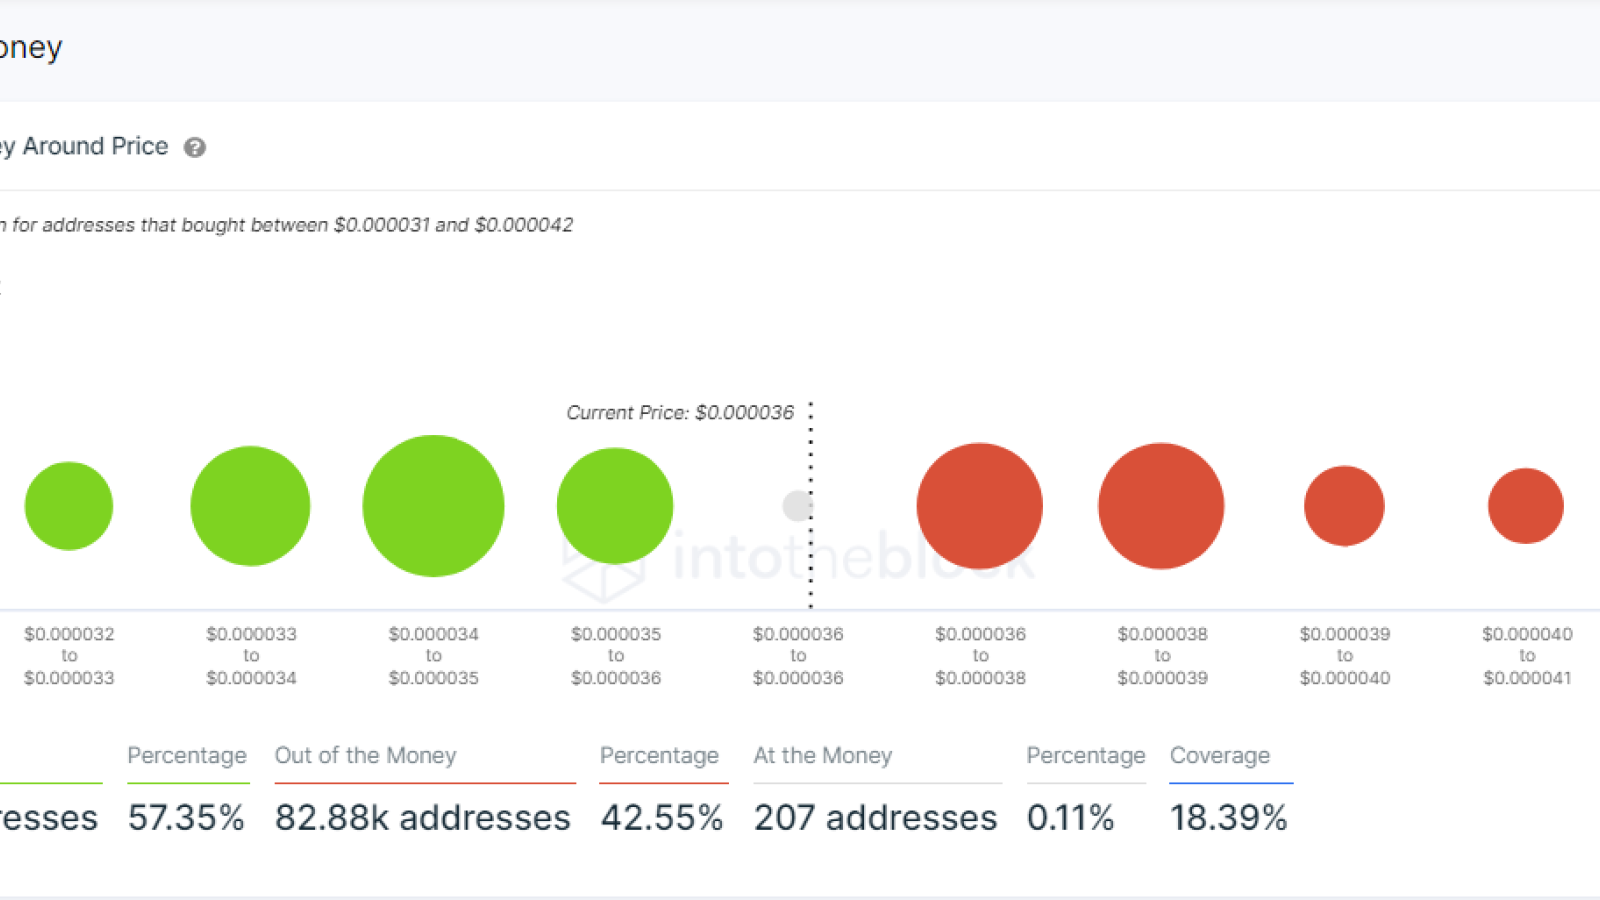This screenshot has width=1600, height=900.
Task: Click the 207 addresses value
Action: 876,818
